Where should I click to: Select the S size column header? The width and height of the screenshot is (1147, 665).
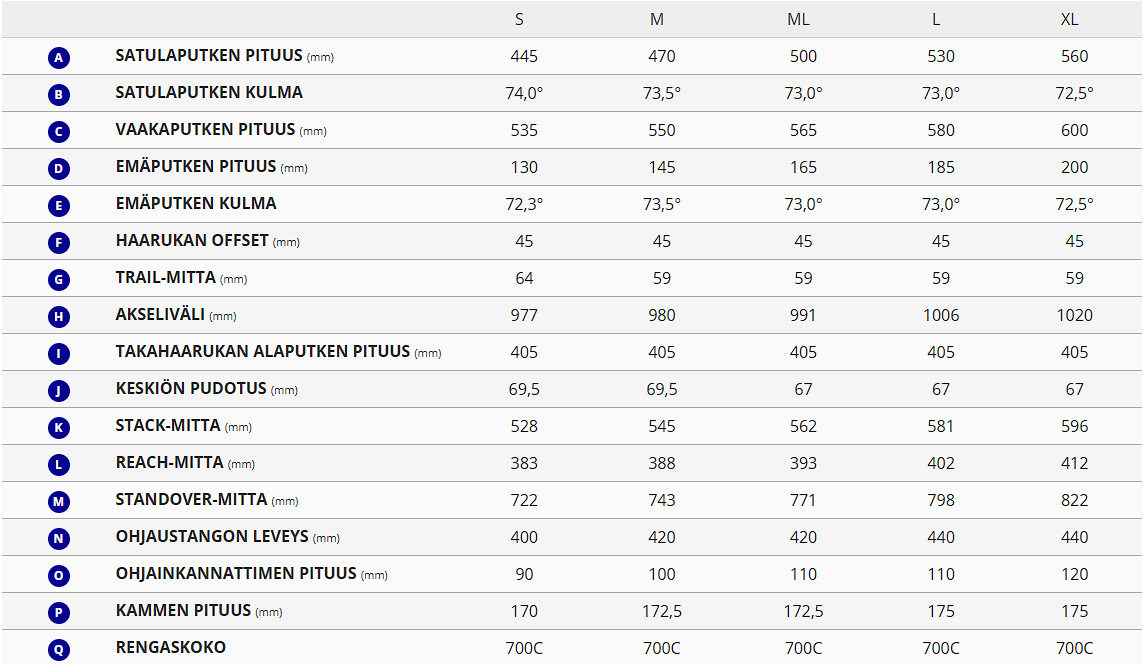tap(519, 20)
